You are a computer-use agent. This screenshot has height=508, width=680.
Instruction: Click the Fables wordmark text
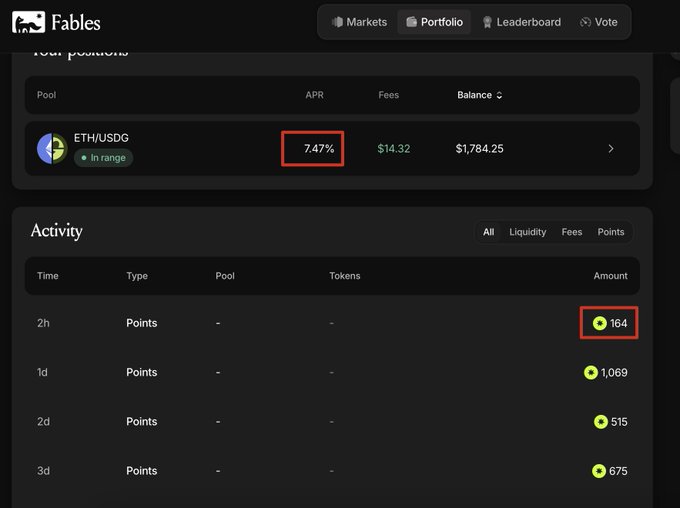point(76,23)
